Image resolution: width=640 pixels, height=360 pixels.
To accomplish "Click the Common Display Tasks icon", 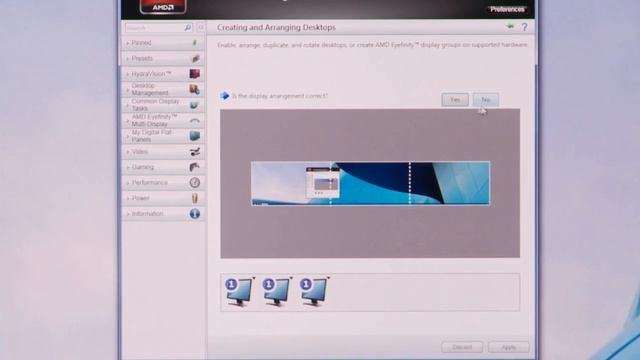I will [194, 105].
